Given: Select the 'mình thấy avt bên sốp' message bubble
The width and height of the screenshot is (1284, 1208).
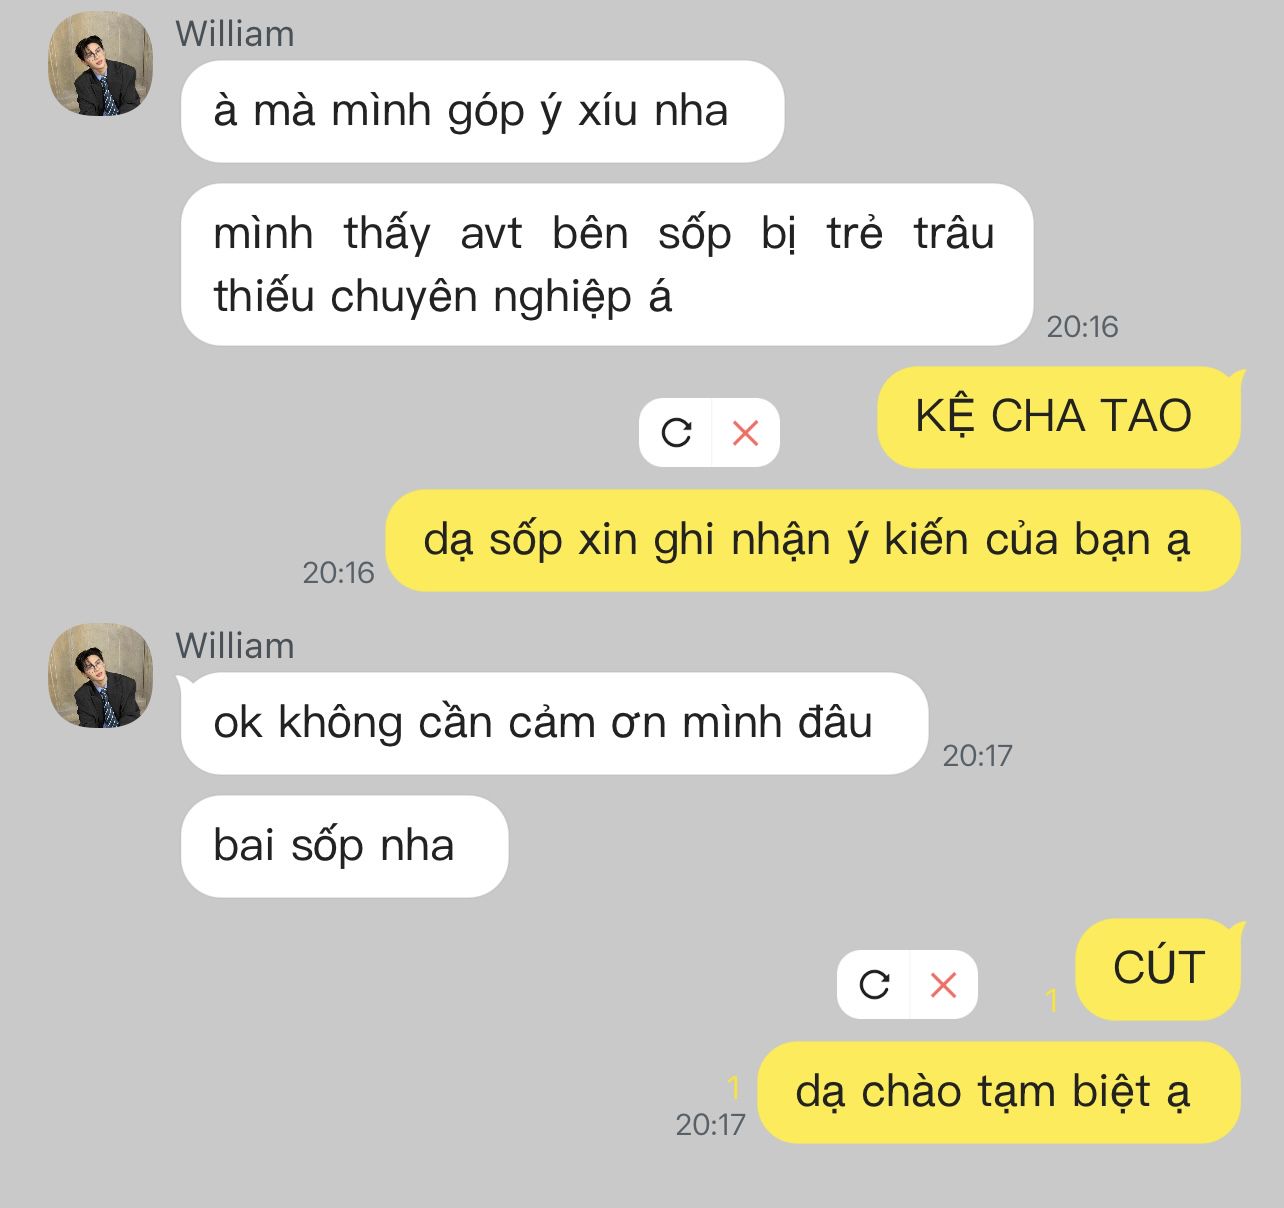Looking at the screenshot, I should click(x=606, y=264).
